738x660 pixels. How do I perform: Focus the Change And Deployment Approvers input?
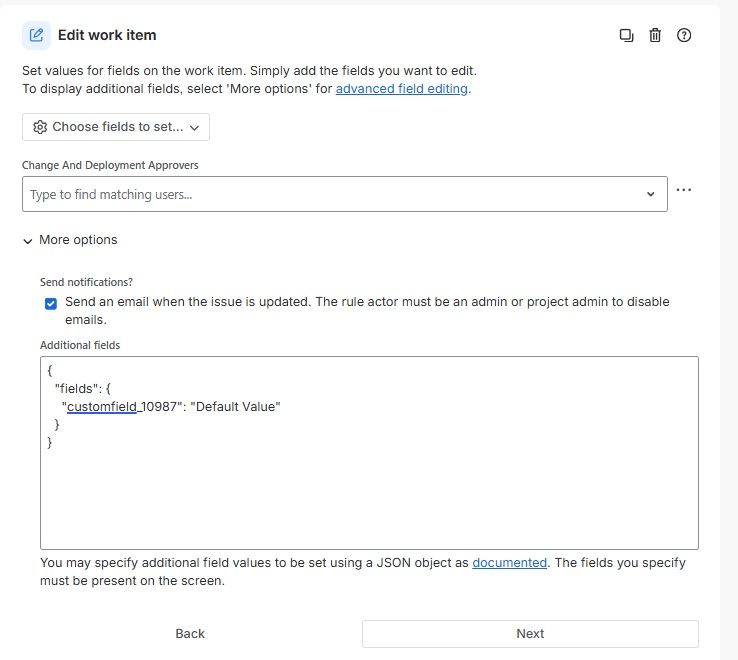click(x=330, y=195)
